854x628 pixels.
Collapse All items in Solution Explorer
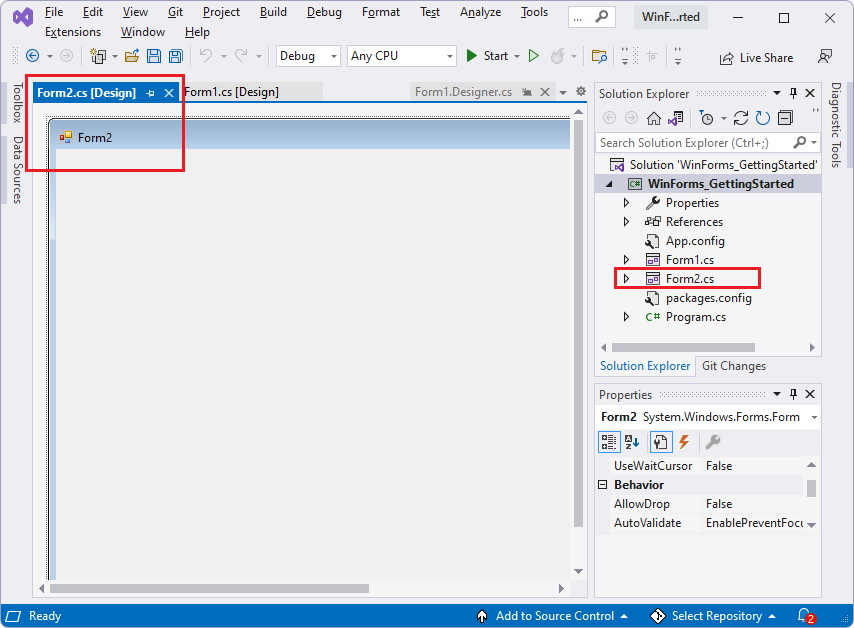tap(786, 117)
